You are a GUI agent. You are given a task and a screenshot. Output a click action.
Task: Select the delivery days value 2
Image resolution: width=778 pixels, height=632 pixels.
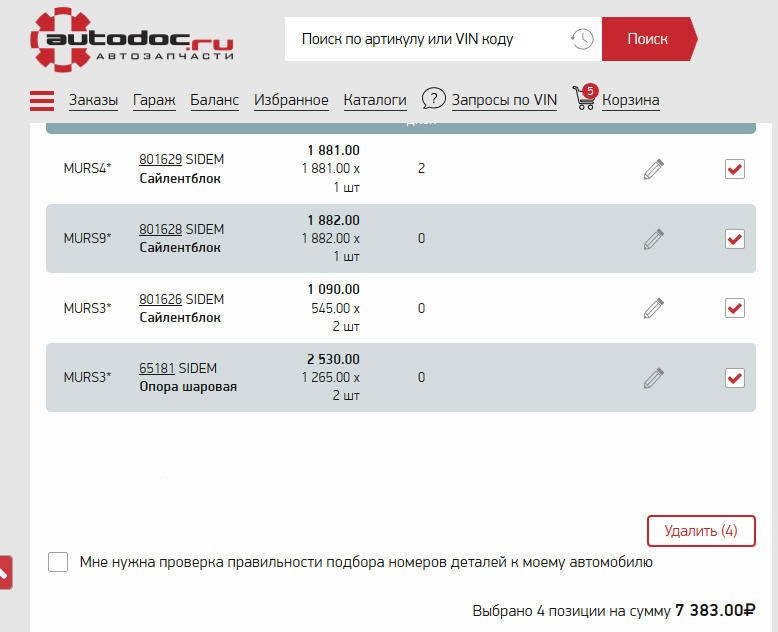pos(421,169)
